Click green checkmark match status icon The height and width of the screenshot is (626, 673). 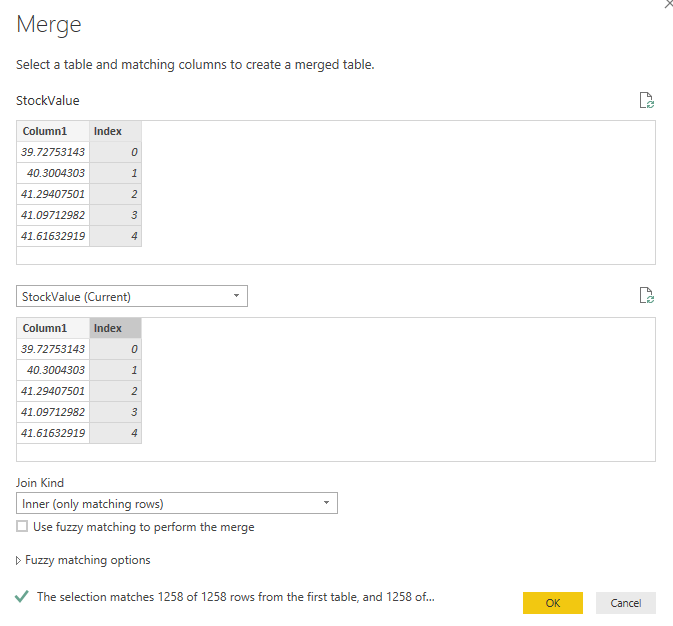pos(21,596)
